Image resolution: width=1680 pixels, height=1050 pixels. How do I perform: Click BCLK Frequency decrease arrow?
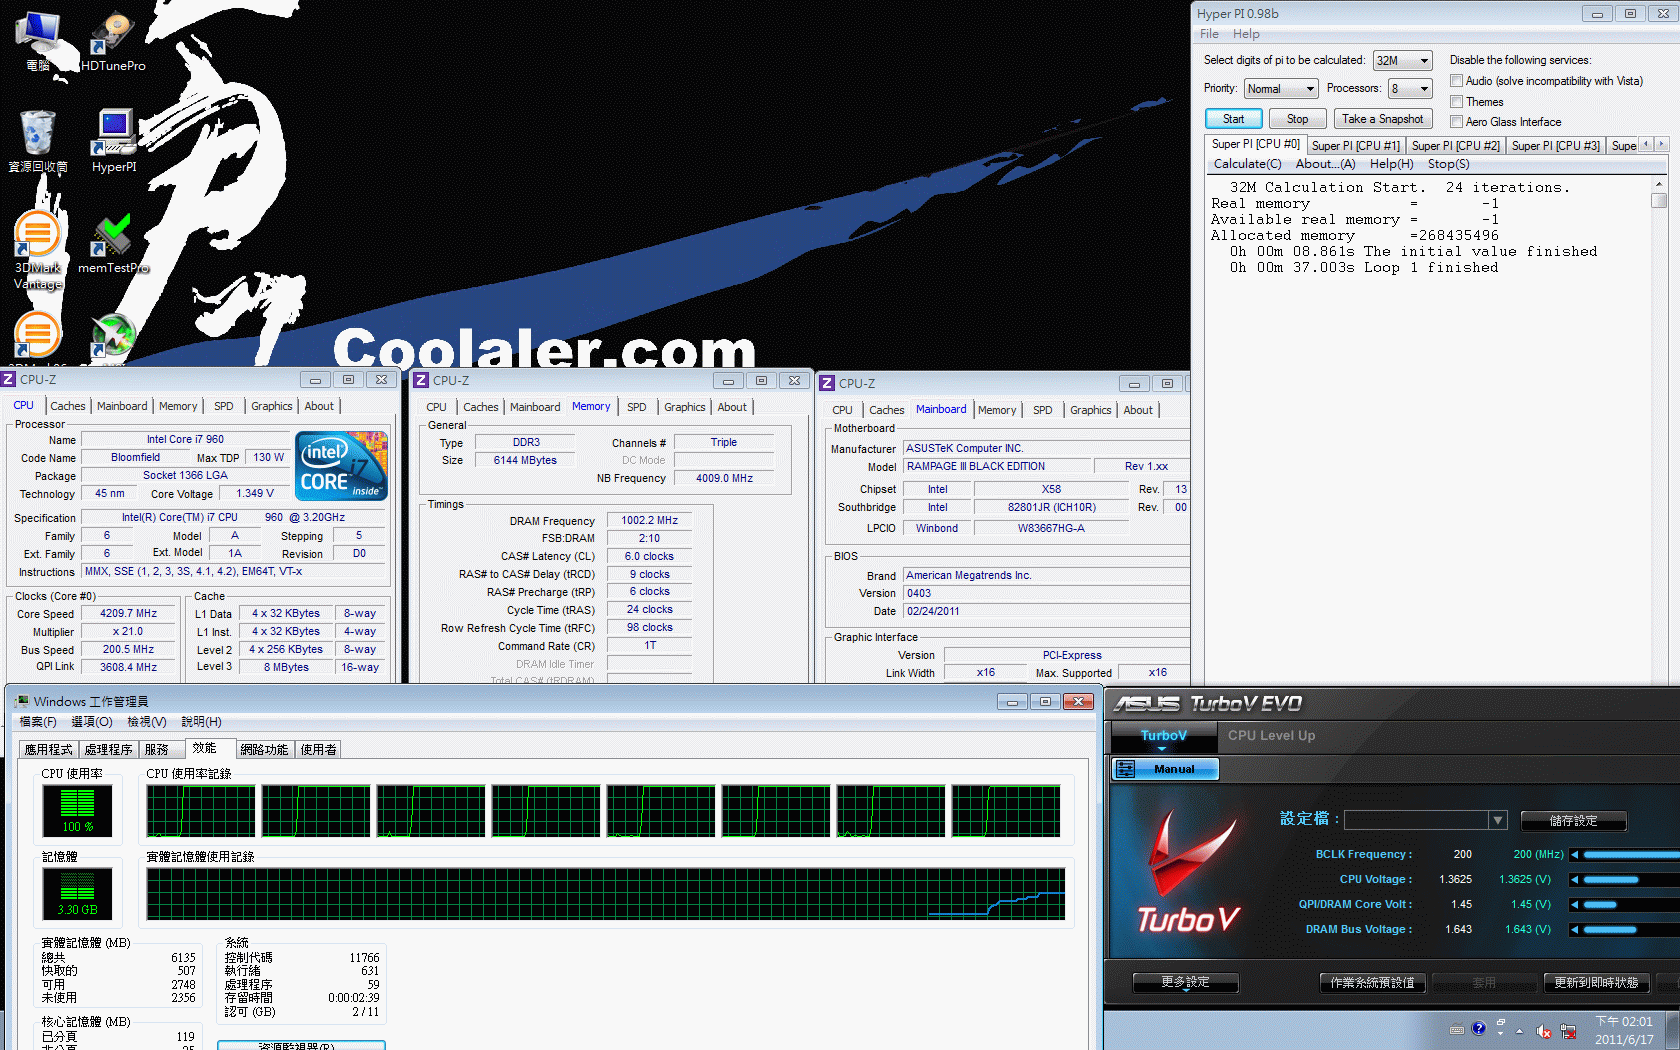[x=1574, y=854]
